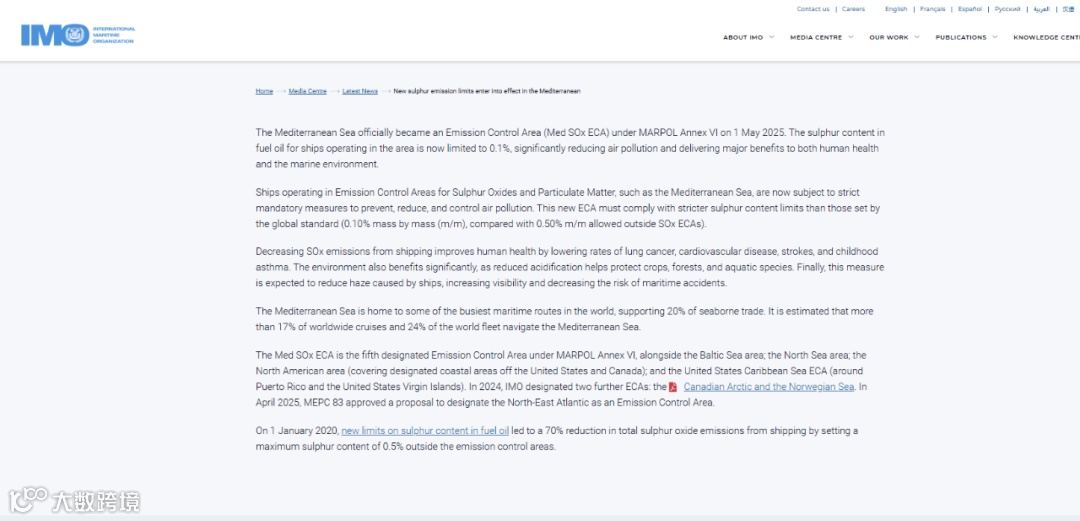Switch site language to Русский
The image size is (1080, 521).
[x=1008, y=9]
